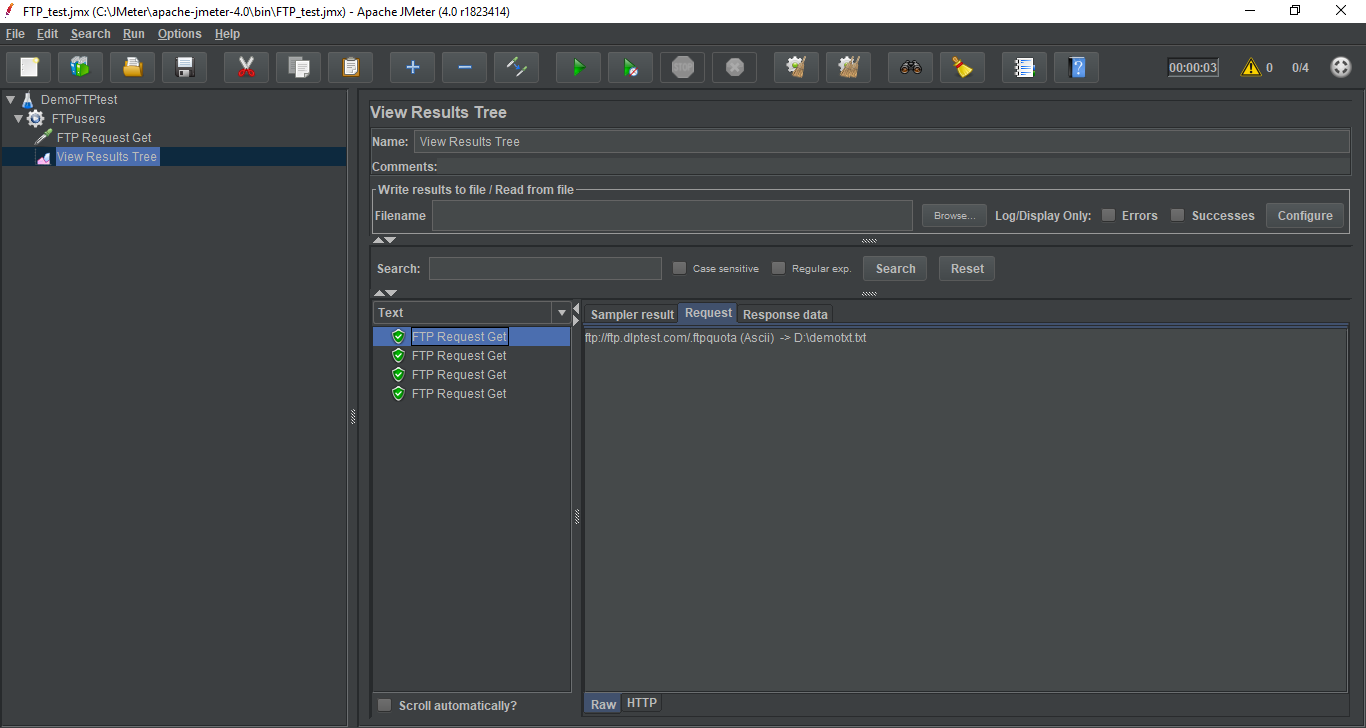Click the Stop test toolbar icon
The image size is (1366, 728).
682,68
